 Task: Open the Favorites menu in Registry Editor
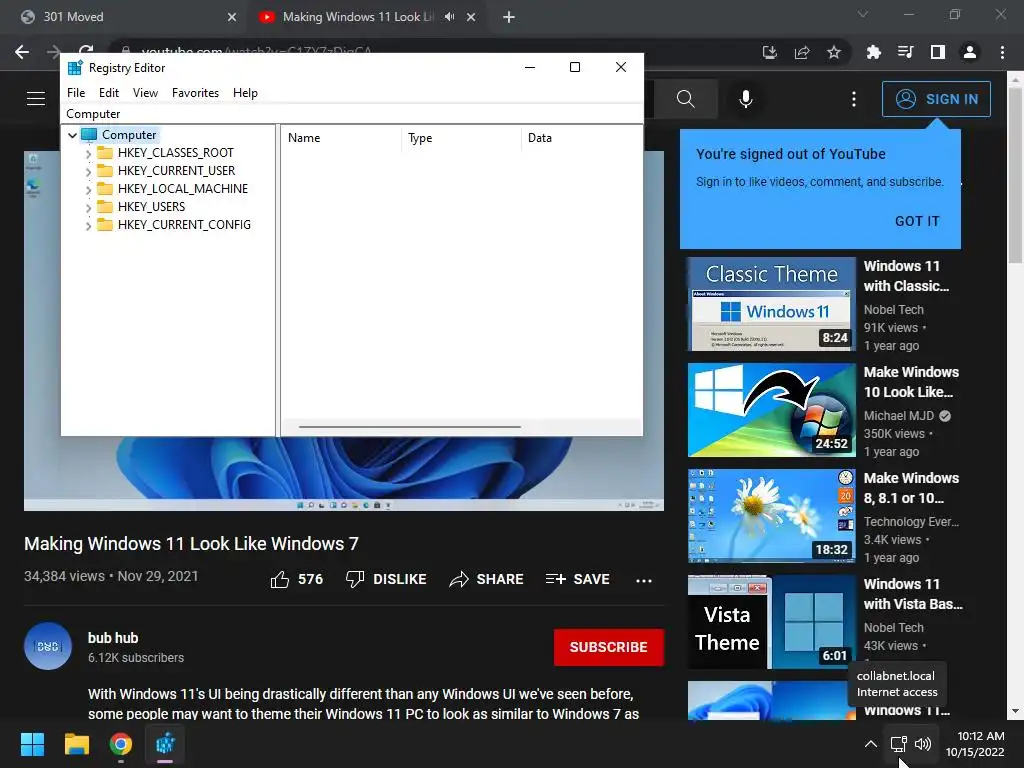click(195, 93)
